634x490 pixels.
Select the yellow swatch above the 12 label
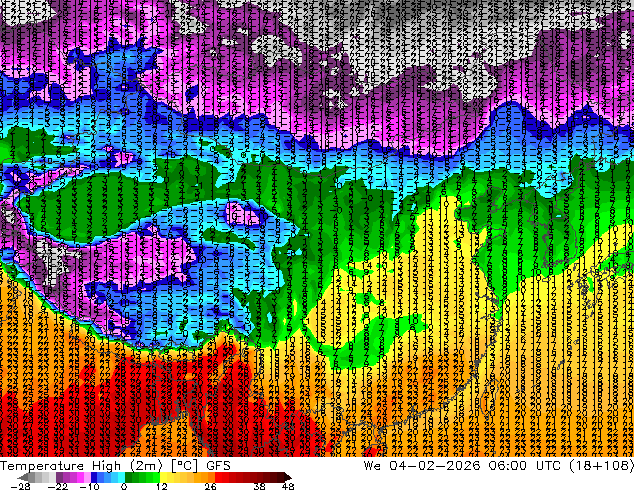[163, 477]
